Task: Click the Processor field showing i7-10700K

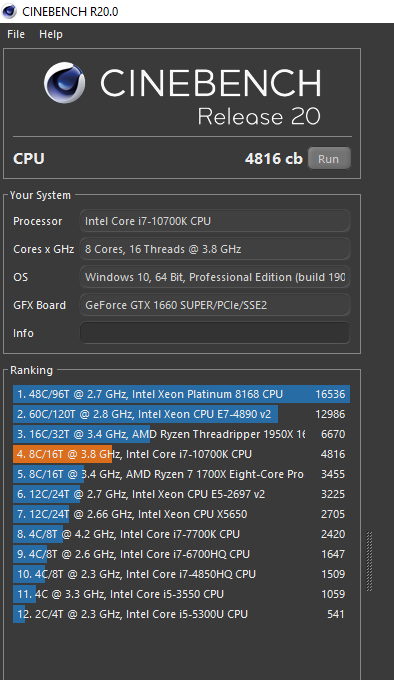Action: pyautogui.click(x=215, y=221)
